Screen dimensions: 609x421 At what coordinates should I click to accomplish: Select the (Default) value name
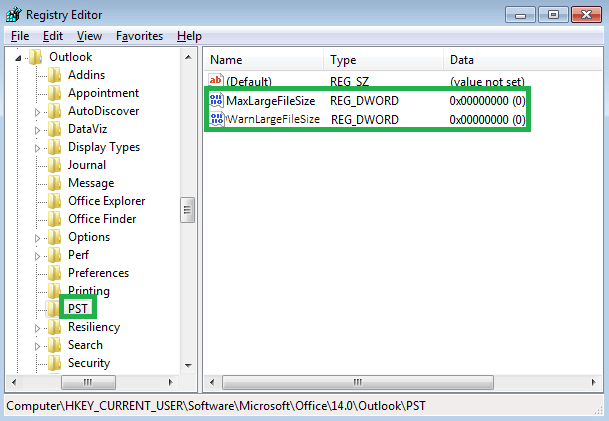click(249, 82)
